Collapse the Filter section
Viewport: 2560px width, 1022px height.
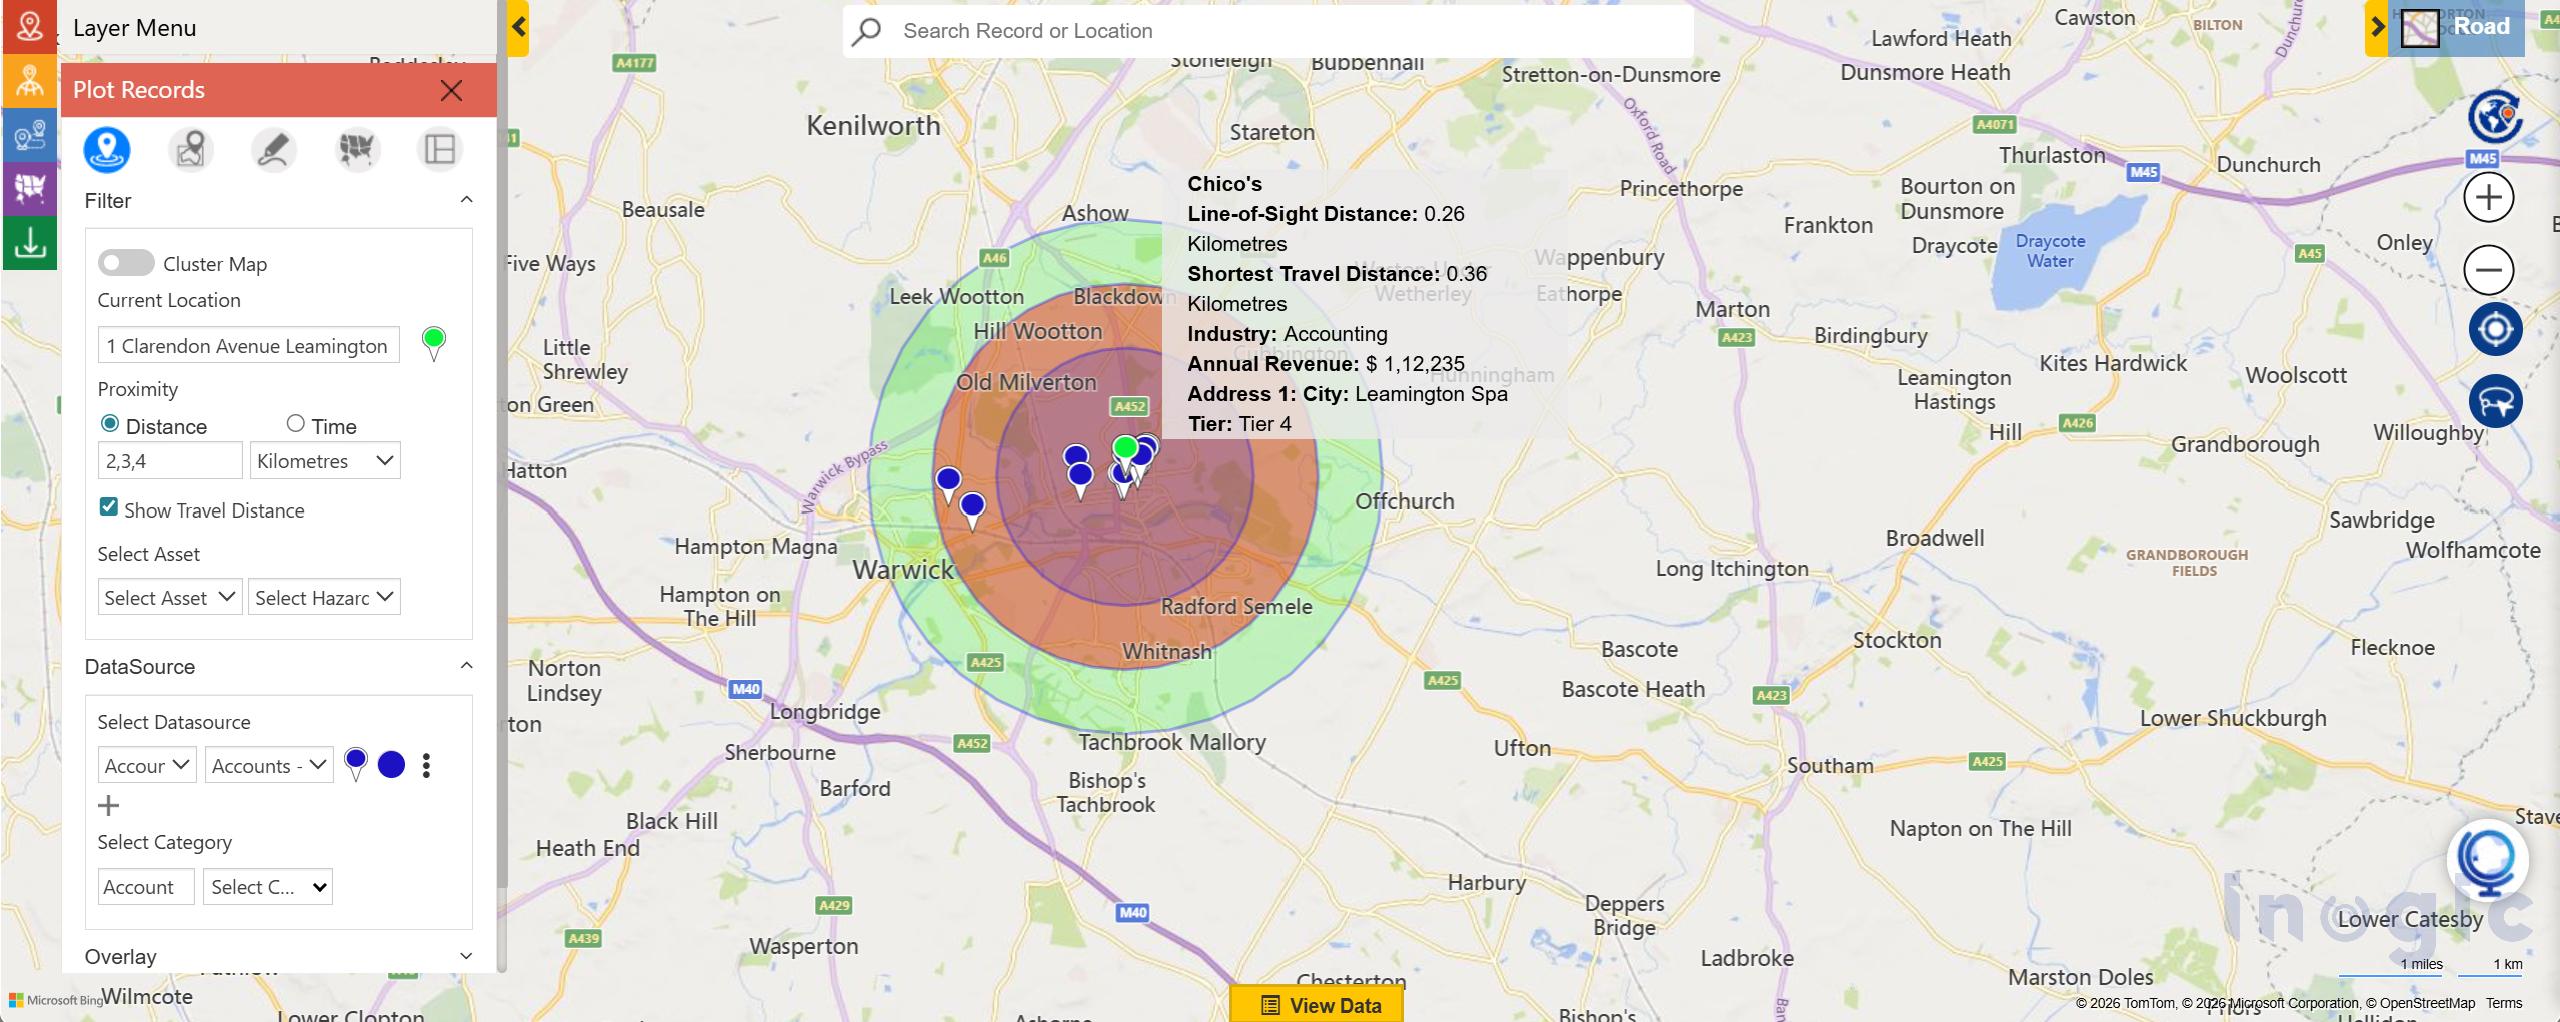(x=465, y=199)
